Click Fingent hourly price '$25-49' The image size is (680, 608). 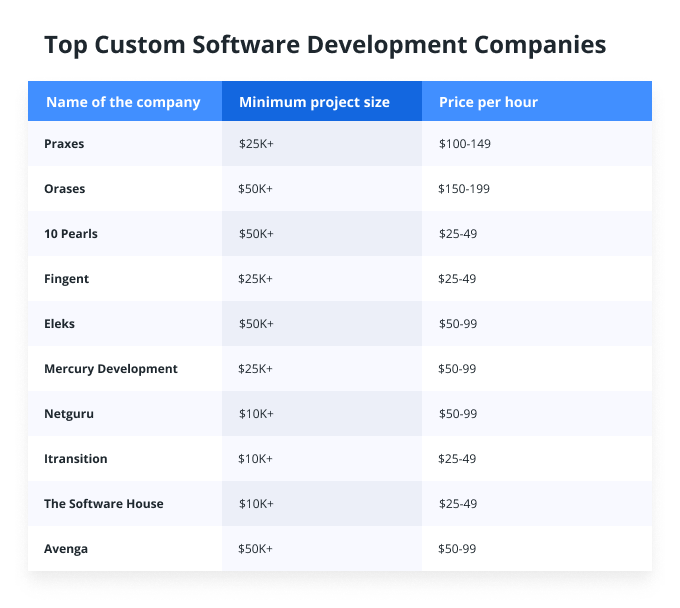click(x=457, y=279)
